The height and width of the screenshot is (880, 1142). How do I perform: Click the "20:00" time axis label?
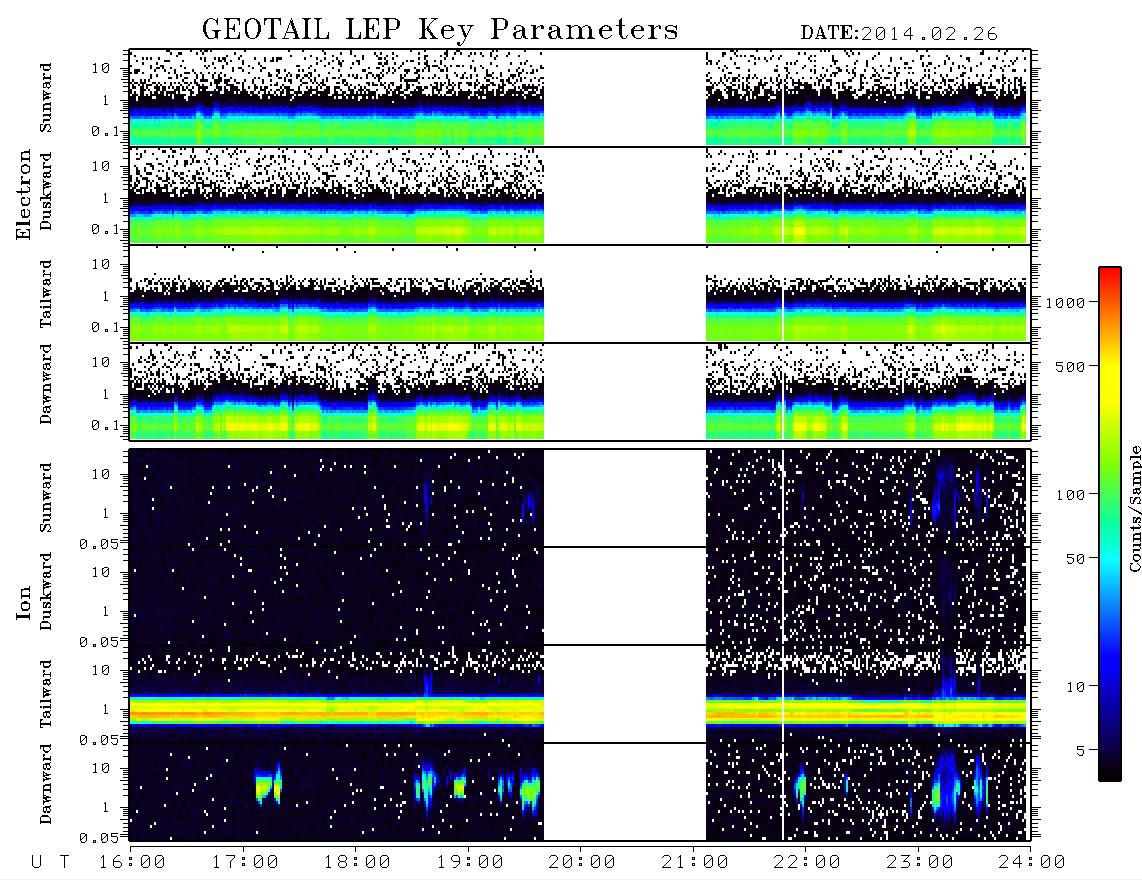point(582,862)
